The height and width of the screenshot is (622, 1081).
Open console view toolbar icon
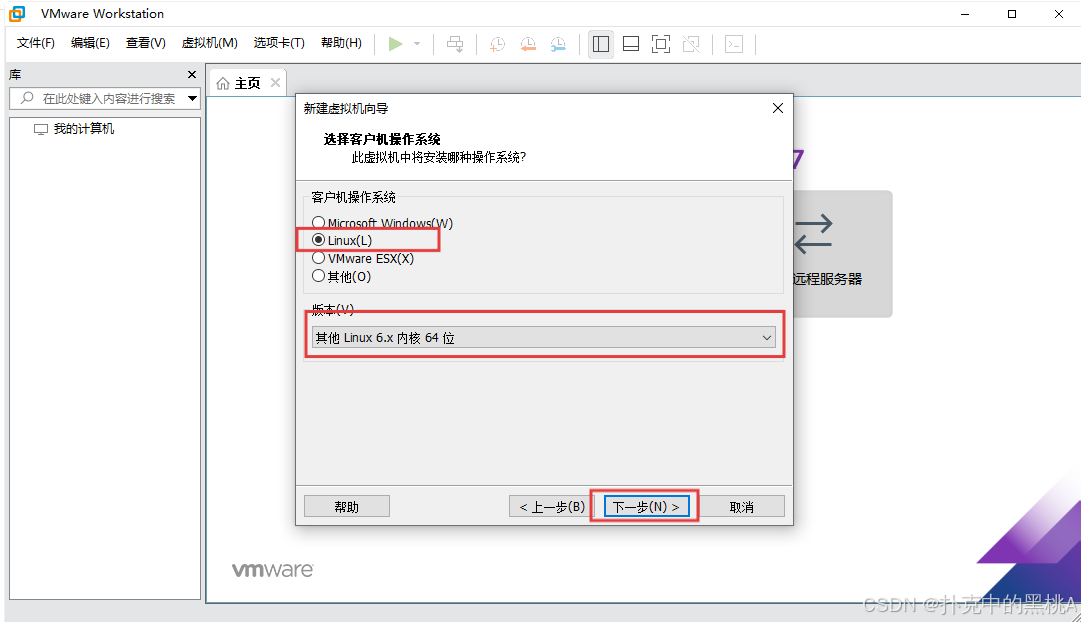[734, 44]
